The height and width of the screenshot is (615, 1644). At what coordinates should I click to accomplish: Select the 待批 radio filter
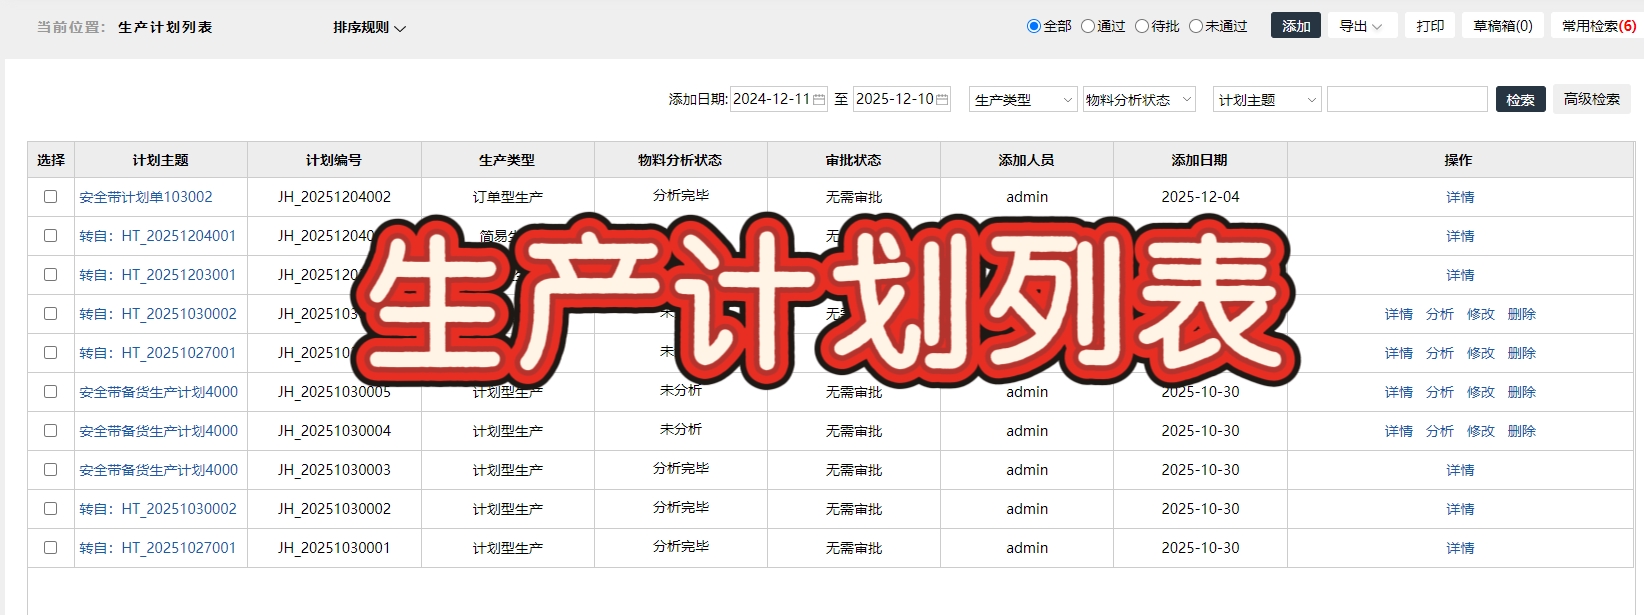pos(1142,26)
